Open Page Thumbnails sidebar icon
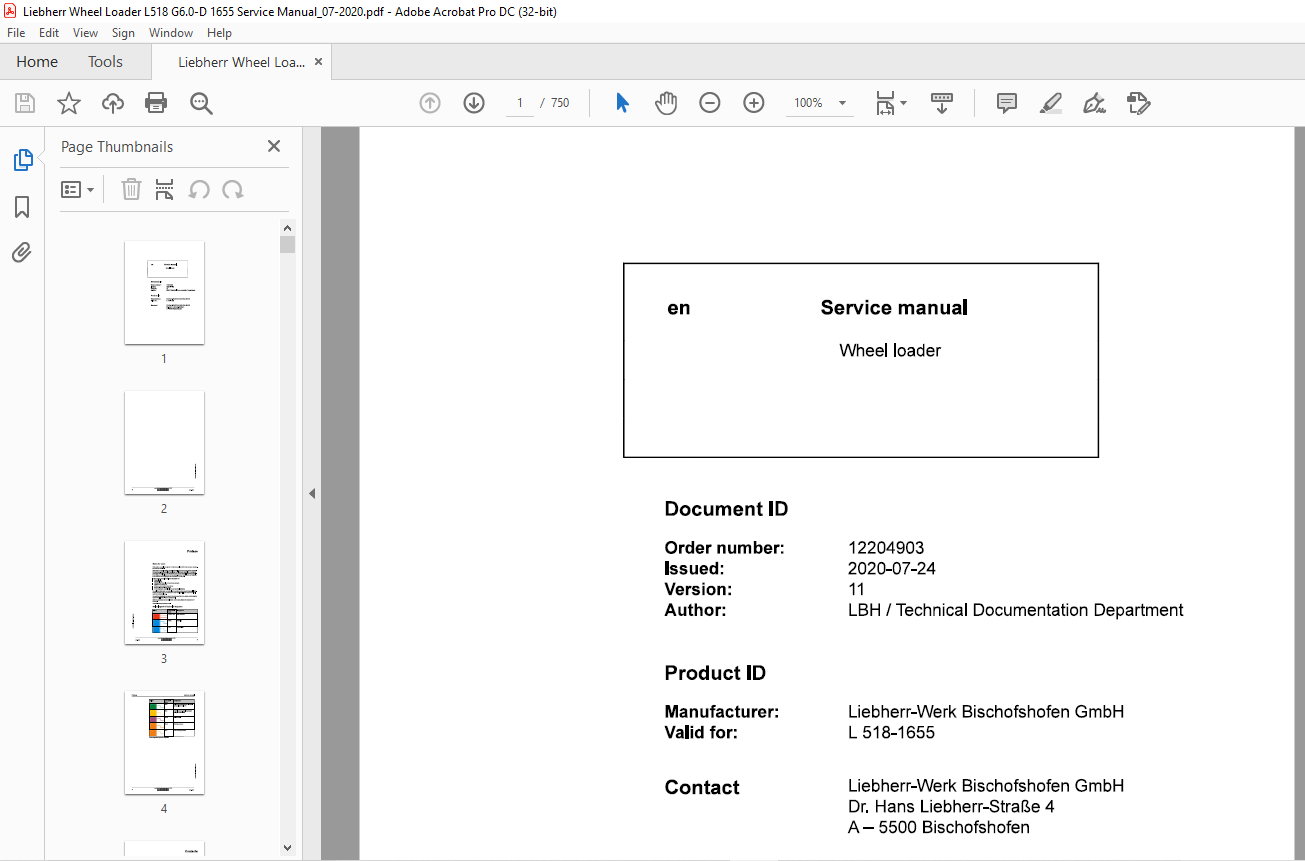The height and width of the screenshot is (861, 1305). [22, 160]
